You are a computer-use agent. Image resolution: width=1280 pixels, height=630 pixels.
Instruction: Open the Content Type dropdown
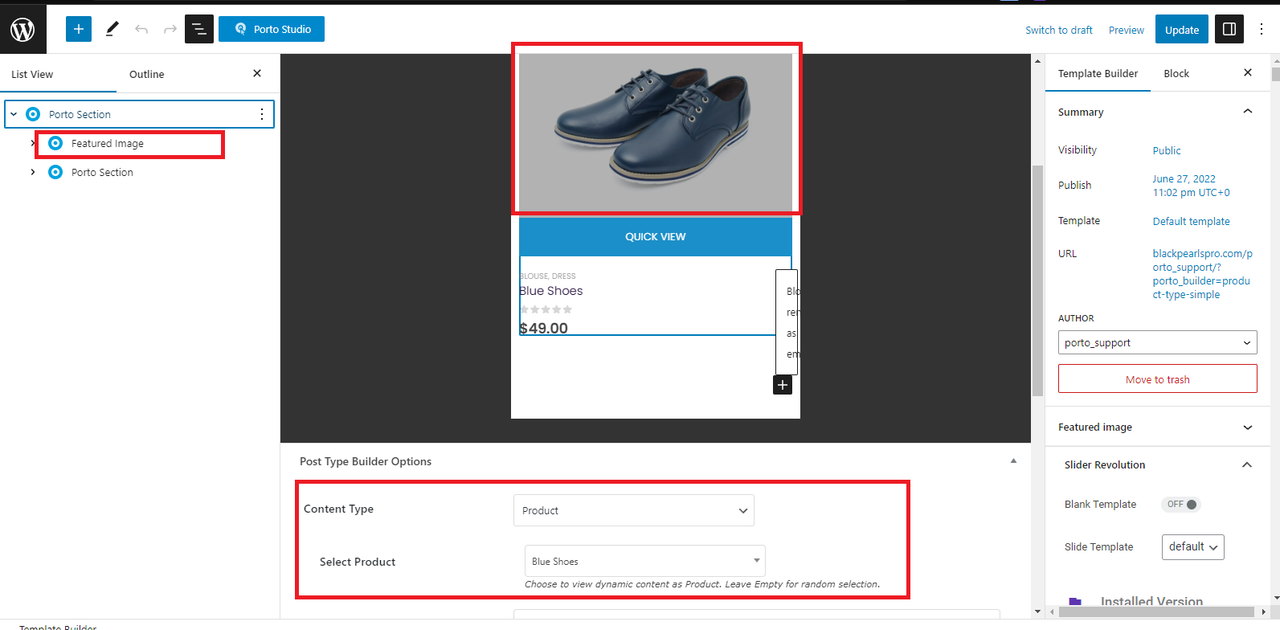point(634,510)
